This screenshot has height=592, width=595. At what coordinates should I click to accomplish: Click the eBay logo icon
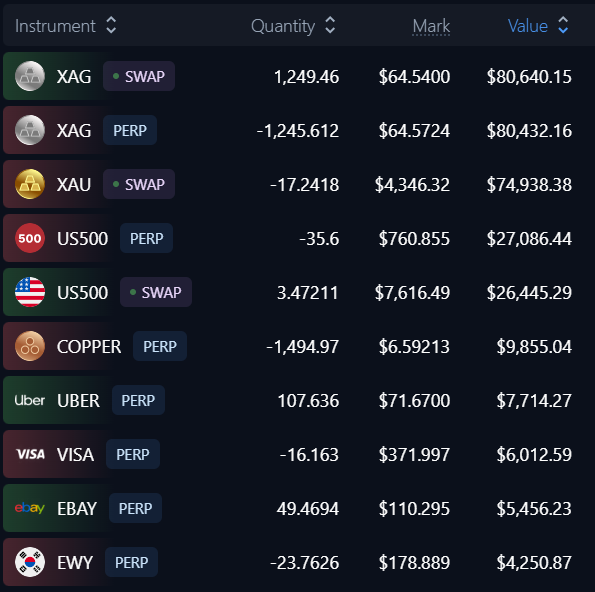30,508
